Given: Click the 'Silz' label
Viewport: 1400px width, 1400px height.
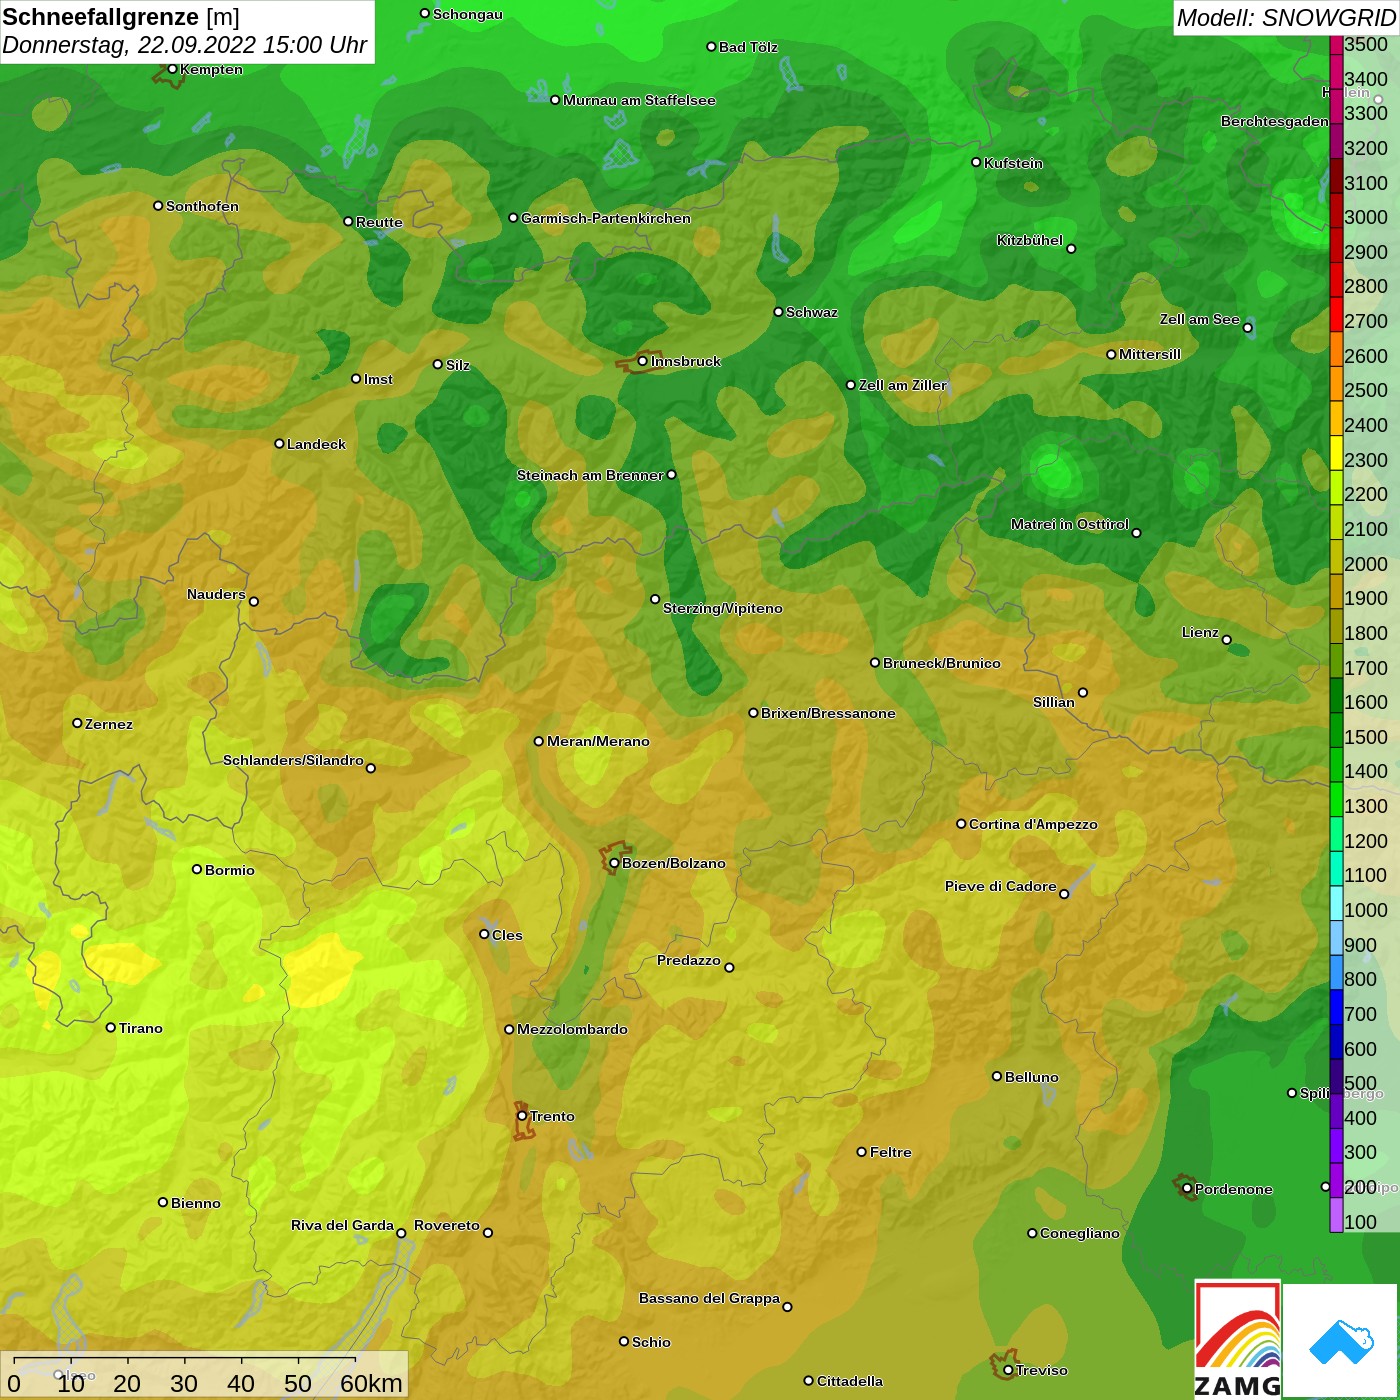Looking at the screenshot, I should (x=458, y=365).
